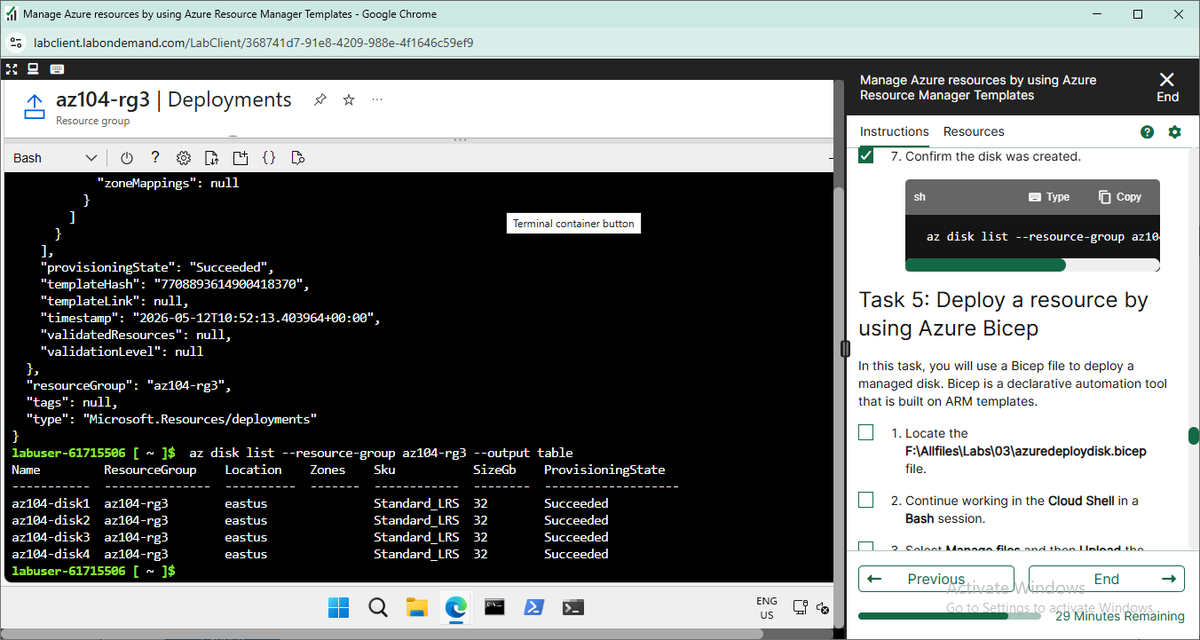Image resolution: width=1200 pixels, height=640 pixels.
Task: Click the panel splitter handle between shell and instructions
Action: pos(845,348)
